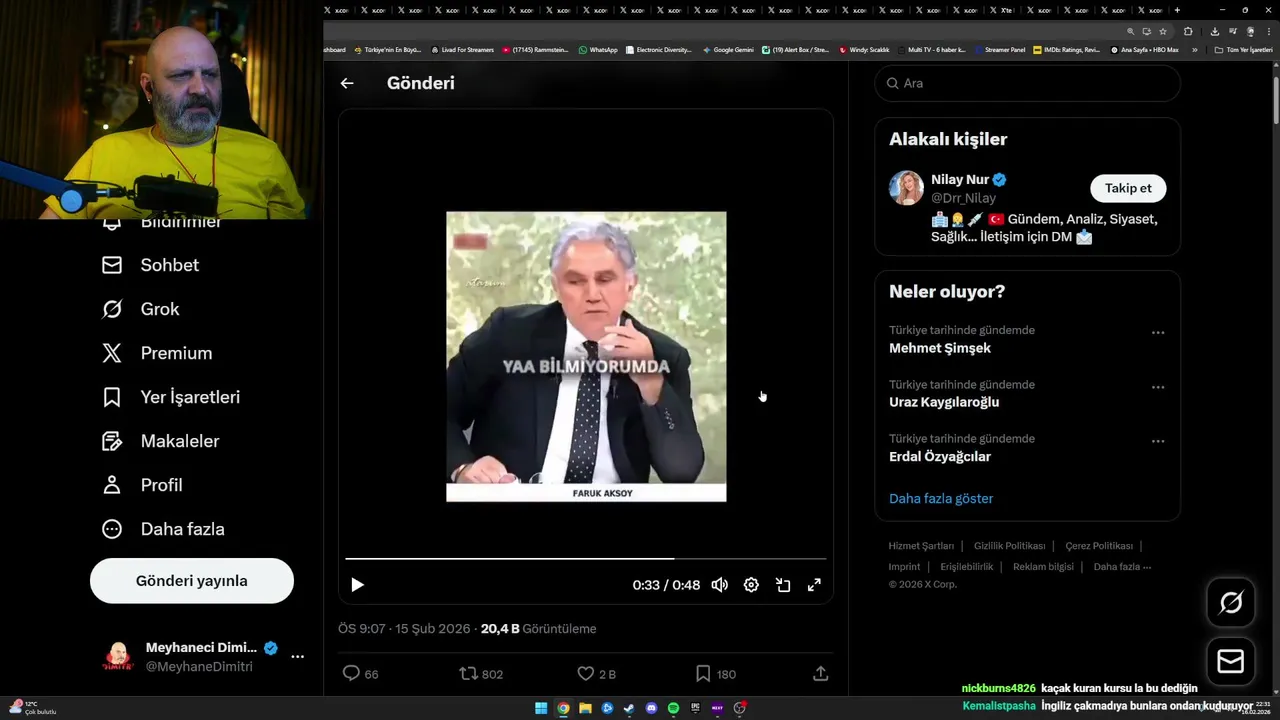The width and height of the screenshot is (1280, 720).
Task: Go to Profil in the sidebar
Action: pos(142,485)
